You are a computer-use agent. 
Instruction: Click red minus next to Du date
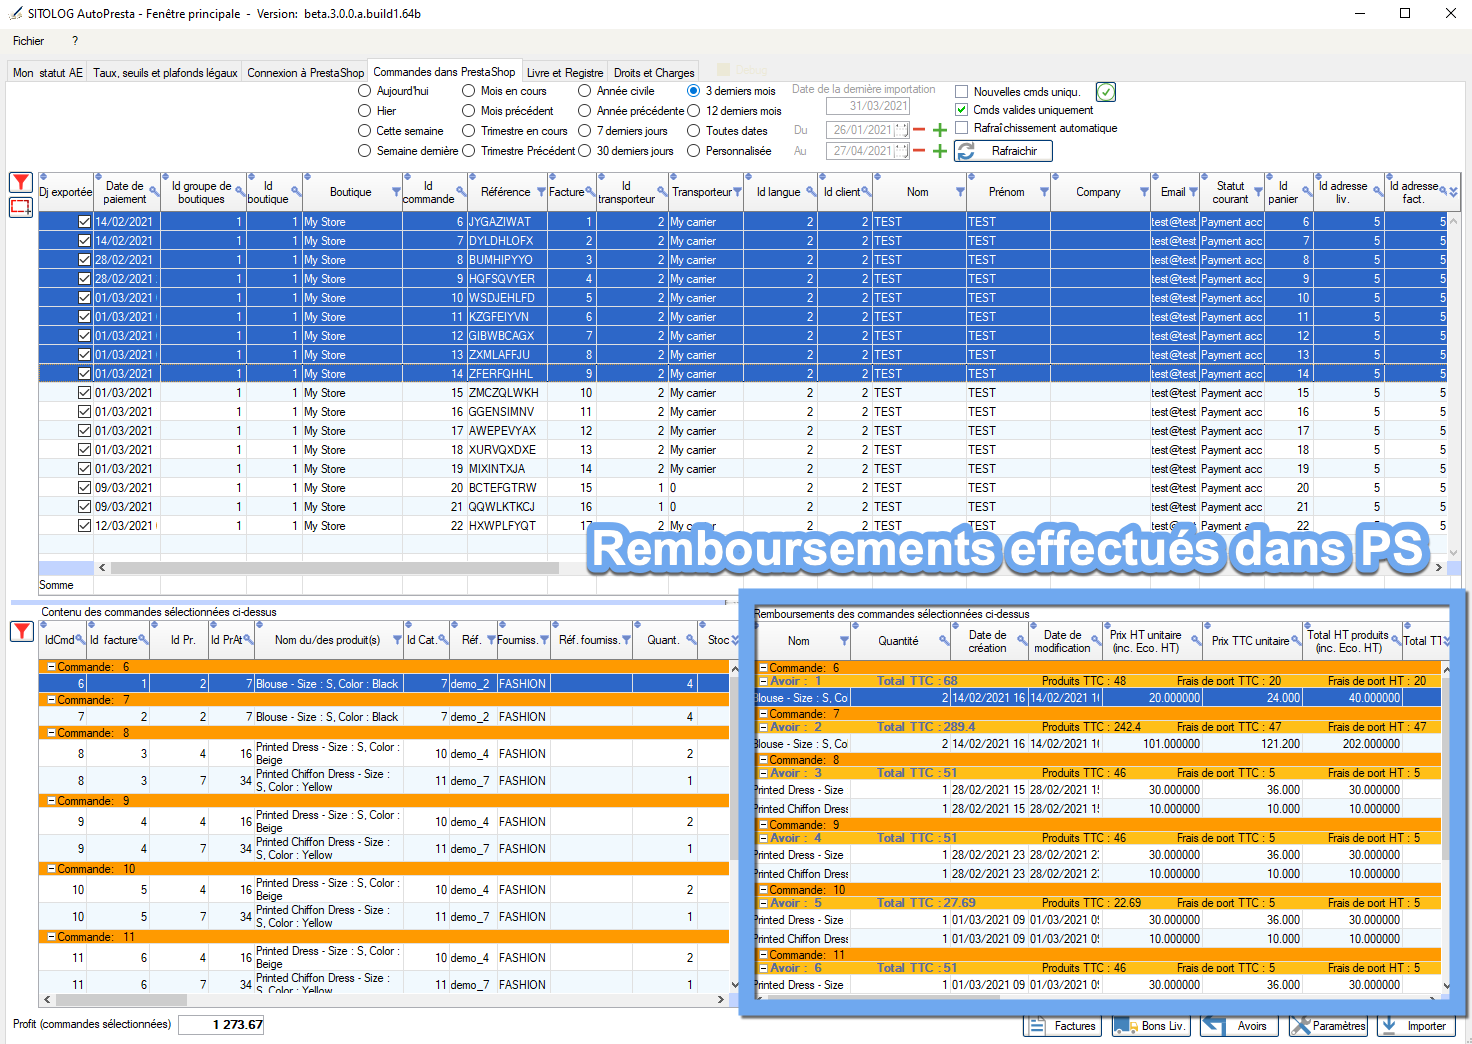tap(919, 130)
